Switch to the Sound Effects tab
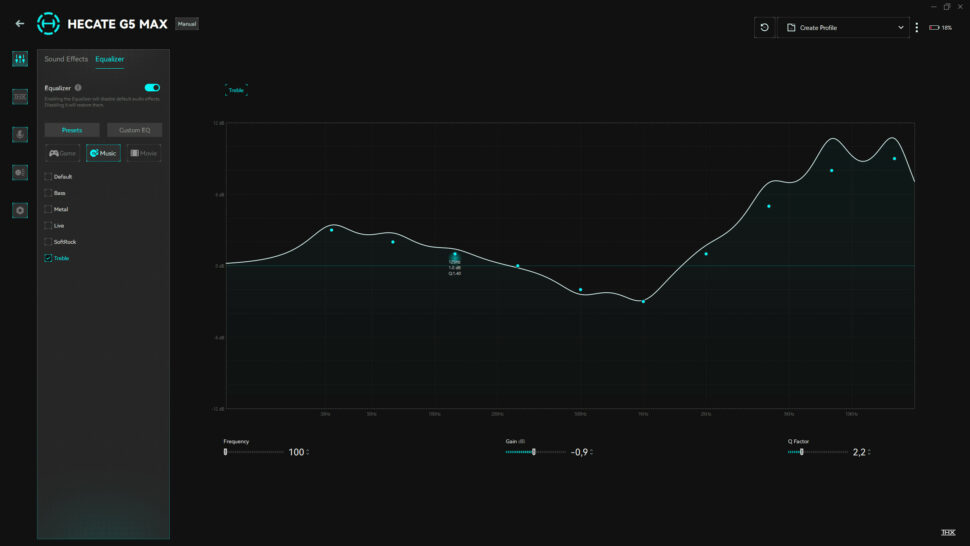 (66, 59)
